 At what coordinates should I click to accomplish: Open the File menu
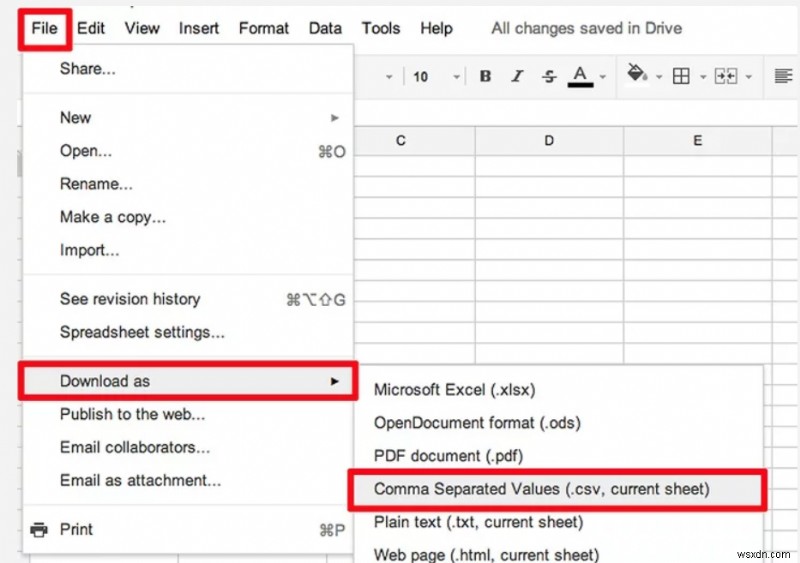coord(44,28)
